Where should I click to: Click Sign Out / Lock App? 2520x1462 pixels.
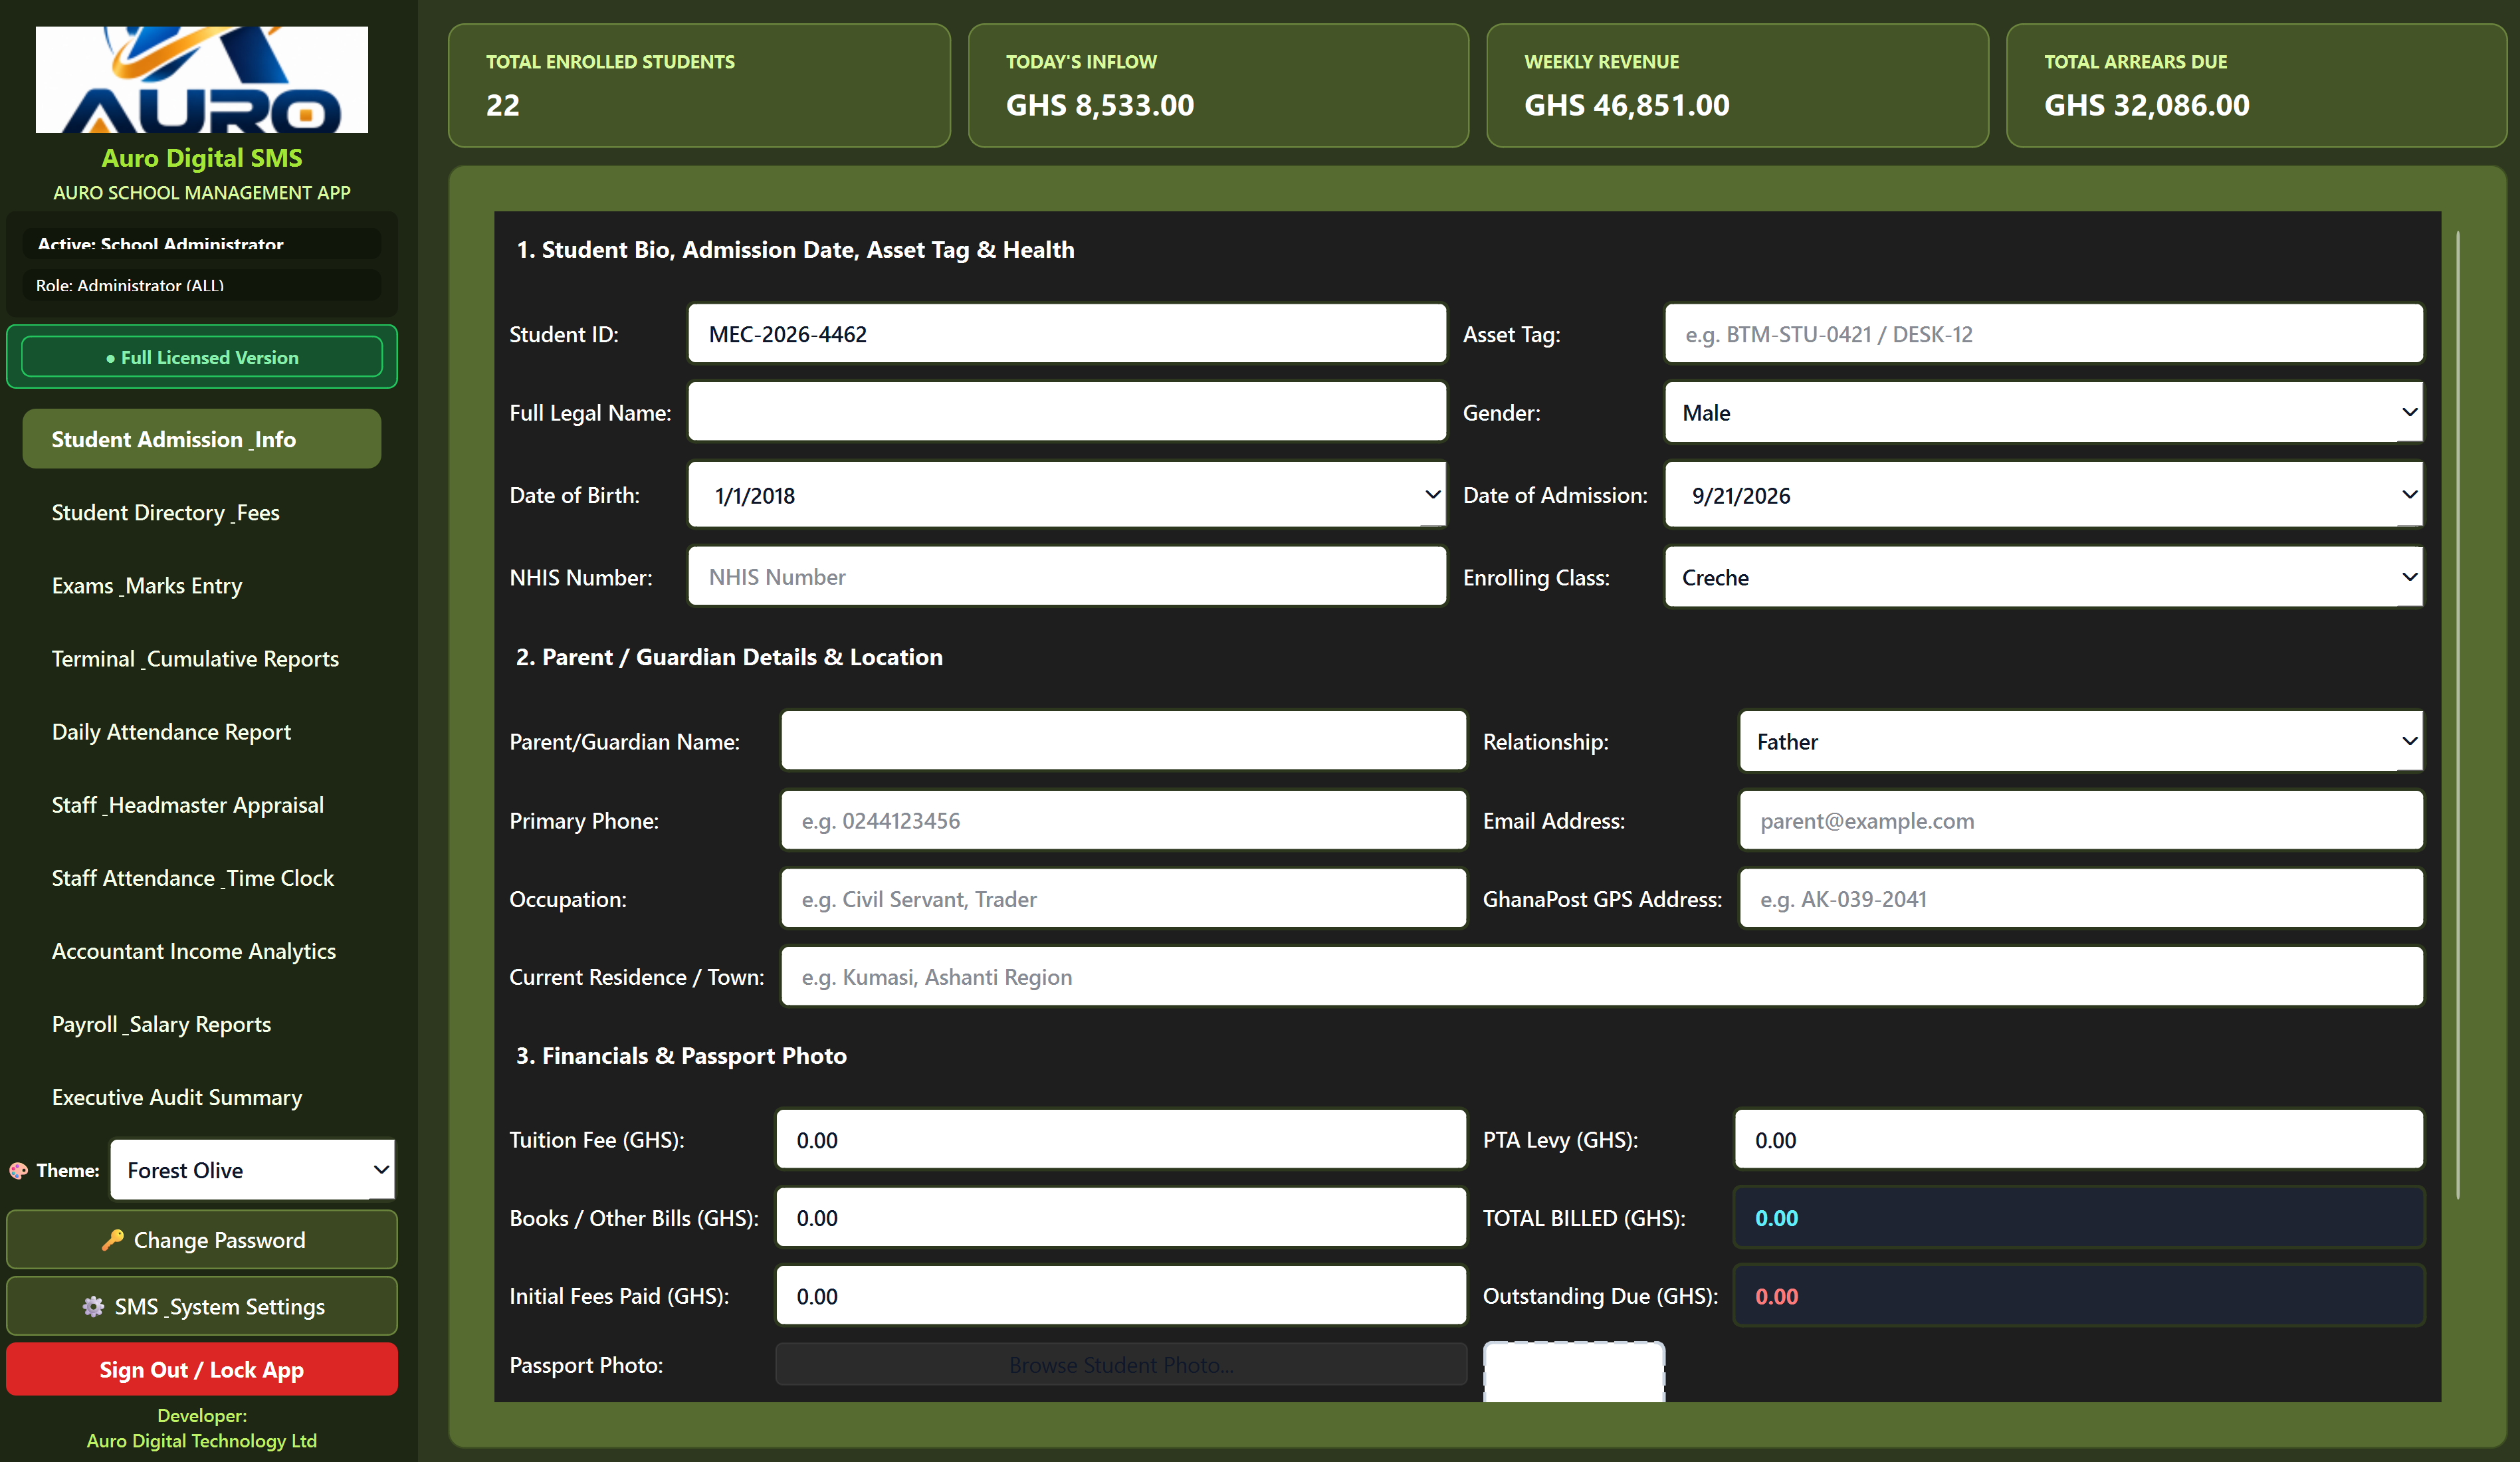[x=202, y=1369]
